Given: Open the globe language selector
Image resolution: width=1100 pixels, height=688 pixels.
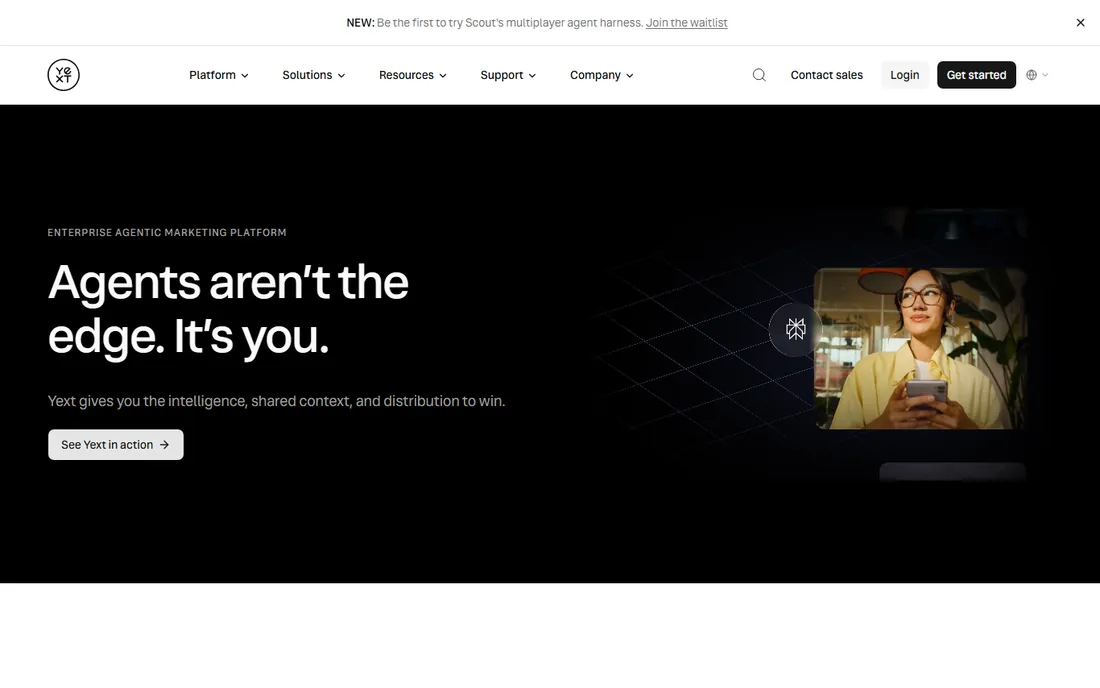Looking at the screenshot, I should click(x=1037, y=75).
